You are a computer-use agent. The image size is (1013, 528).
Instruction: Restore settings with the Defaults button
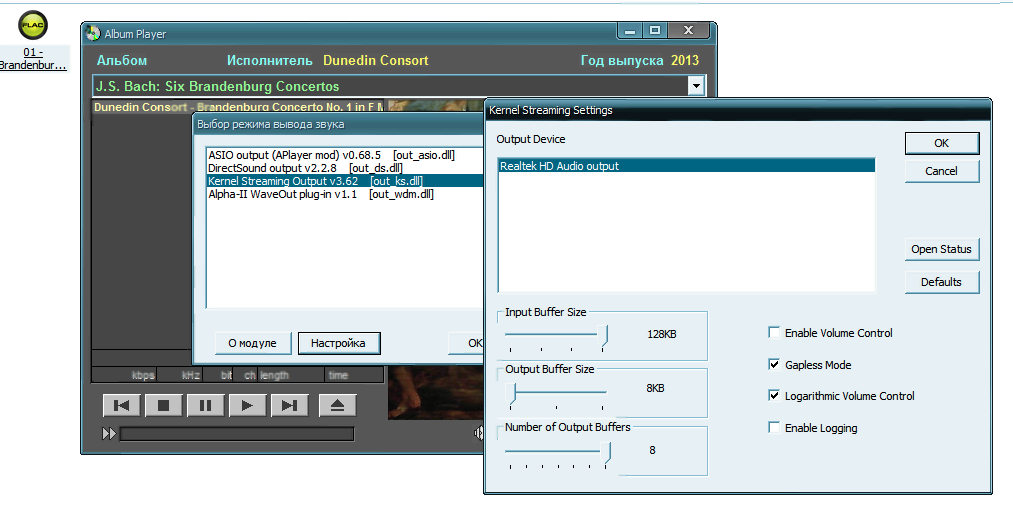942,282
